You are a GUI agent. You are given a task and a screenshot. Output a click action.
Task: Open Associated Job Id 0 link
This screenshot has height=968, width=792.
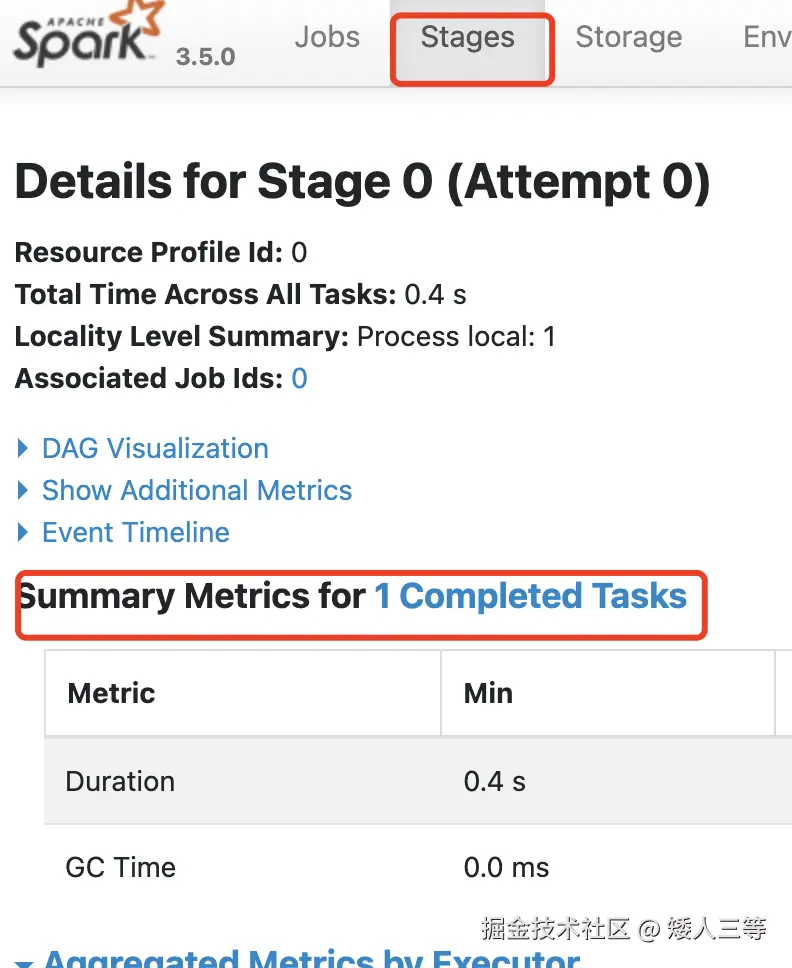point(299,379)
